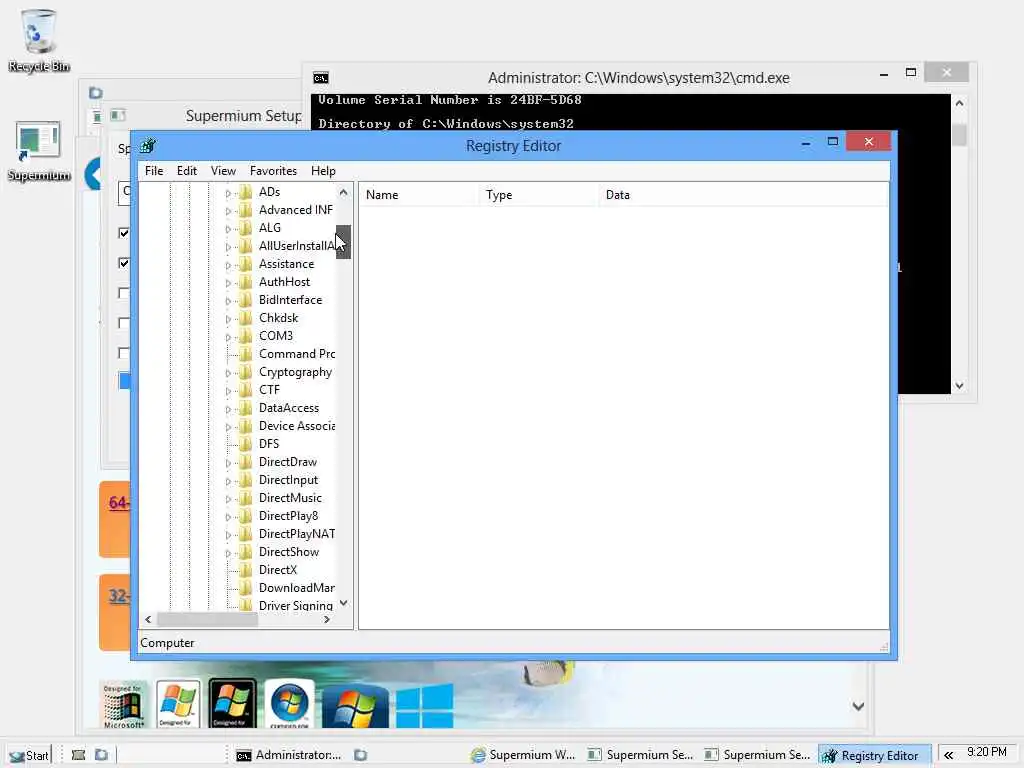This screenshot has width=1024, height=768.
Task: Open the View menu
Action: (x=223, y=171)
